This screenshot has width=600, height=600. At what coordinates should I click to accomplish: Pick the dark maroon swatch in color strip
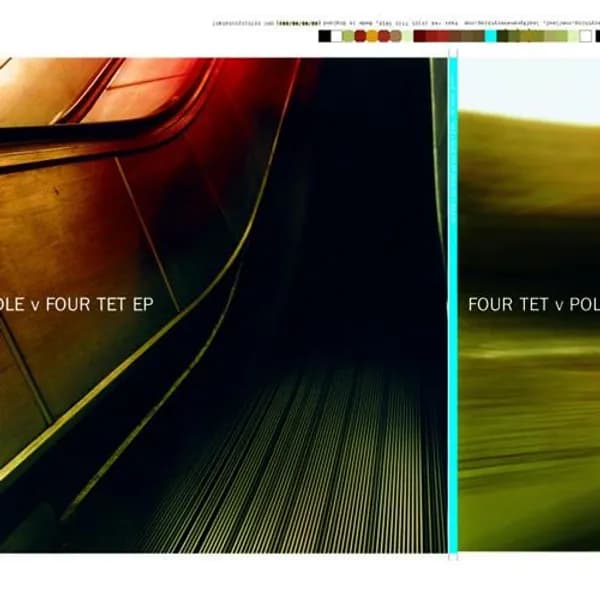420,36
